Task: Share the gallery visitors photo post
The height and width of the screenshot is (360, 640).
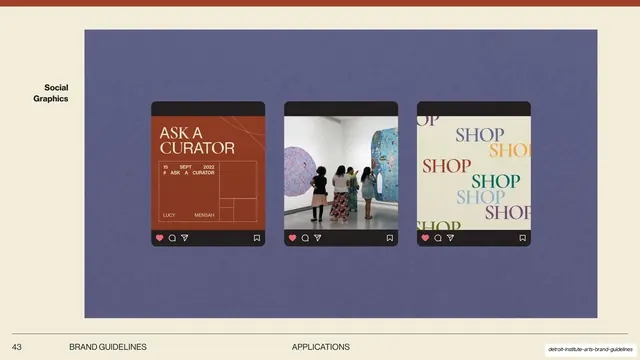Action: pos(318,238)
